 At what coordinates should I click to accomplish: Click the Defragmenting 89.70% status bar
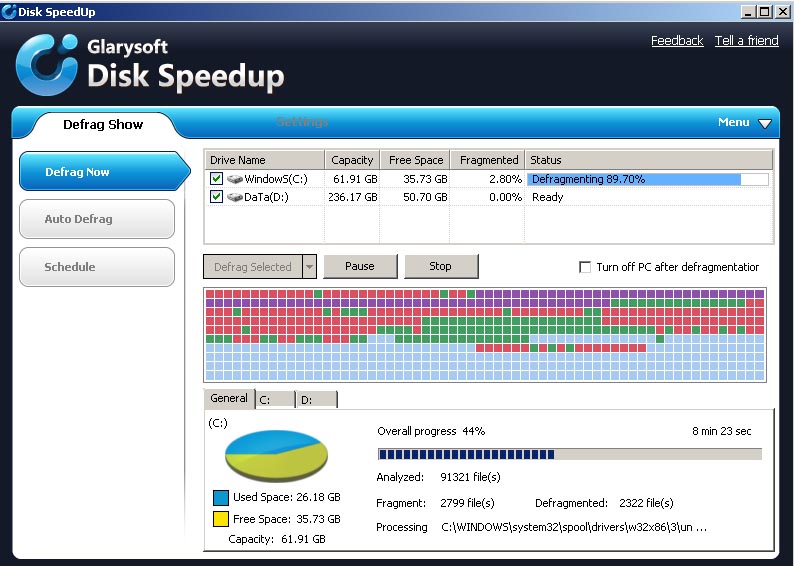click(x=648, y=179)
